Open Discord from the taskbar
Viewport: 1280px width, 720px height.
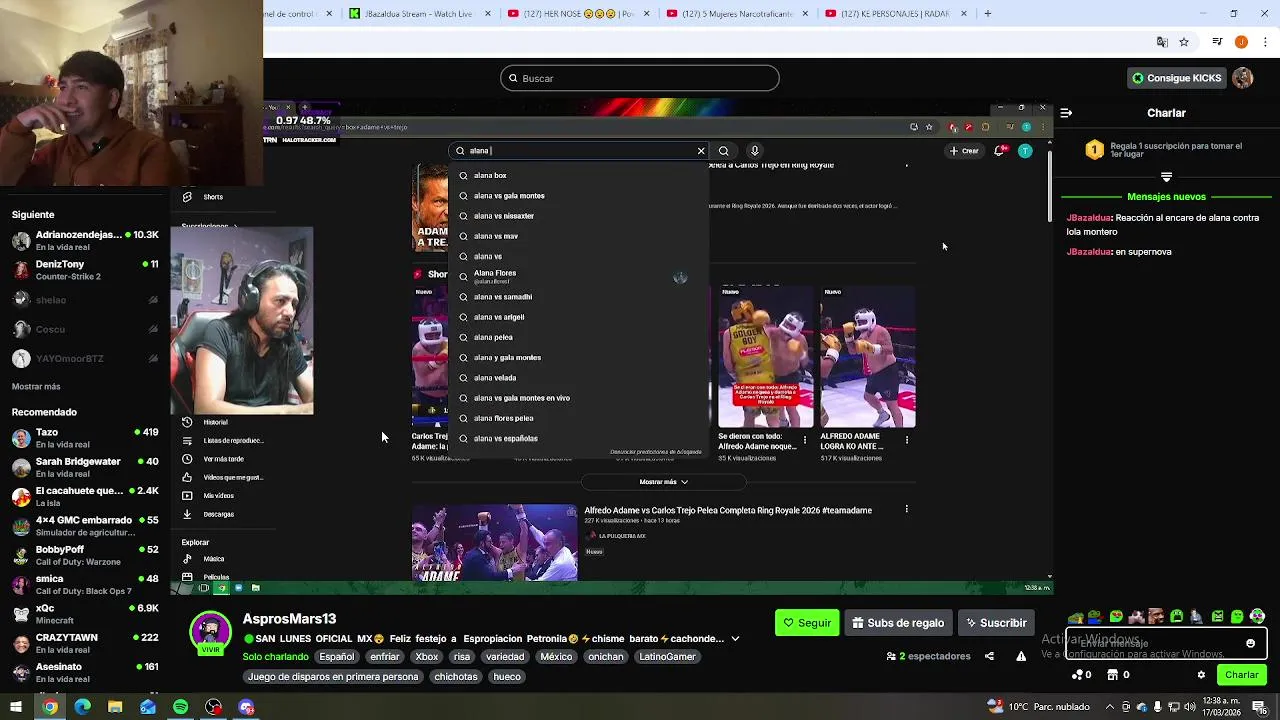click(246, 707)
